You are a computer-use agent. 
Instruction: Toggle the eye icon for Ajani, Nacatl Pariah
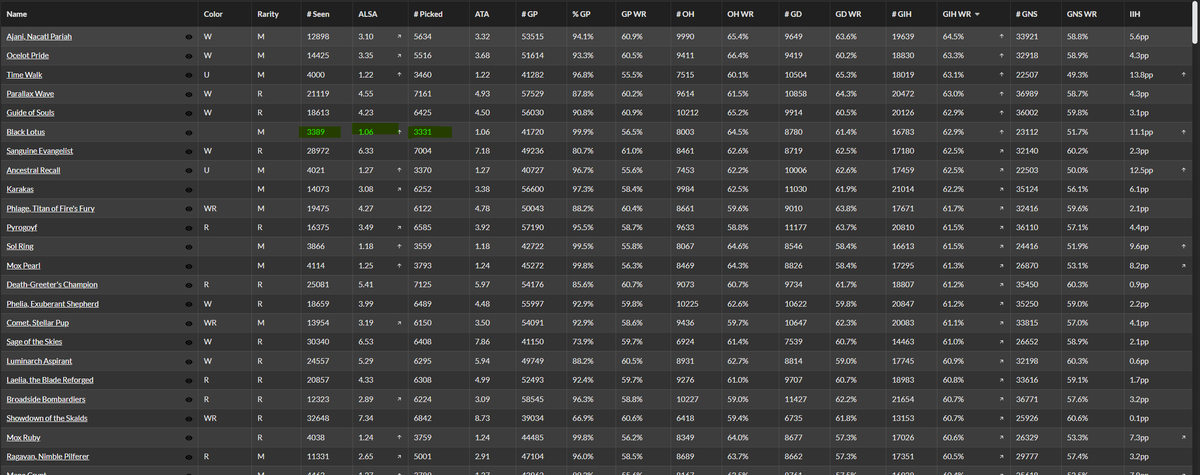(x=189, y=37)
